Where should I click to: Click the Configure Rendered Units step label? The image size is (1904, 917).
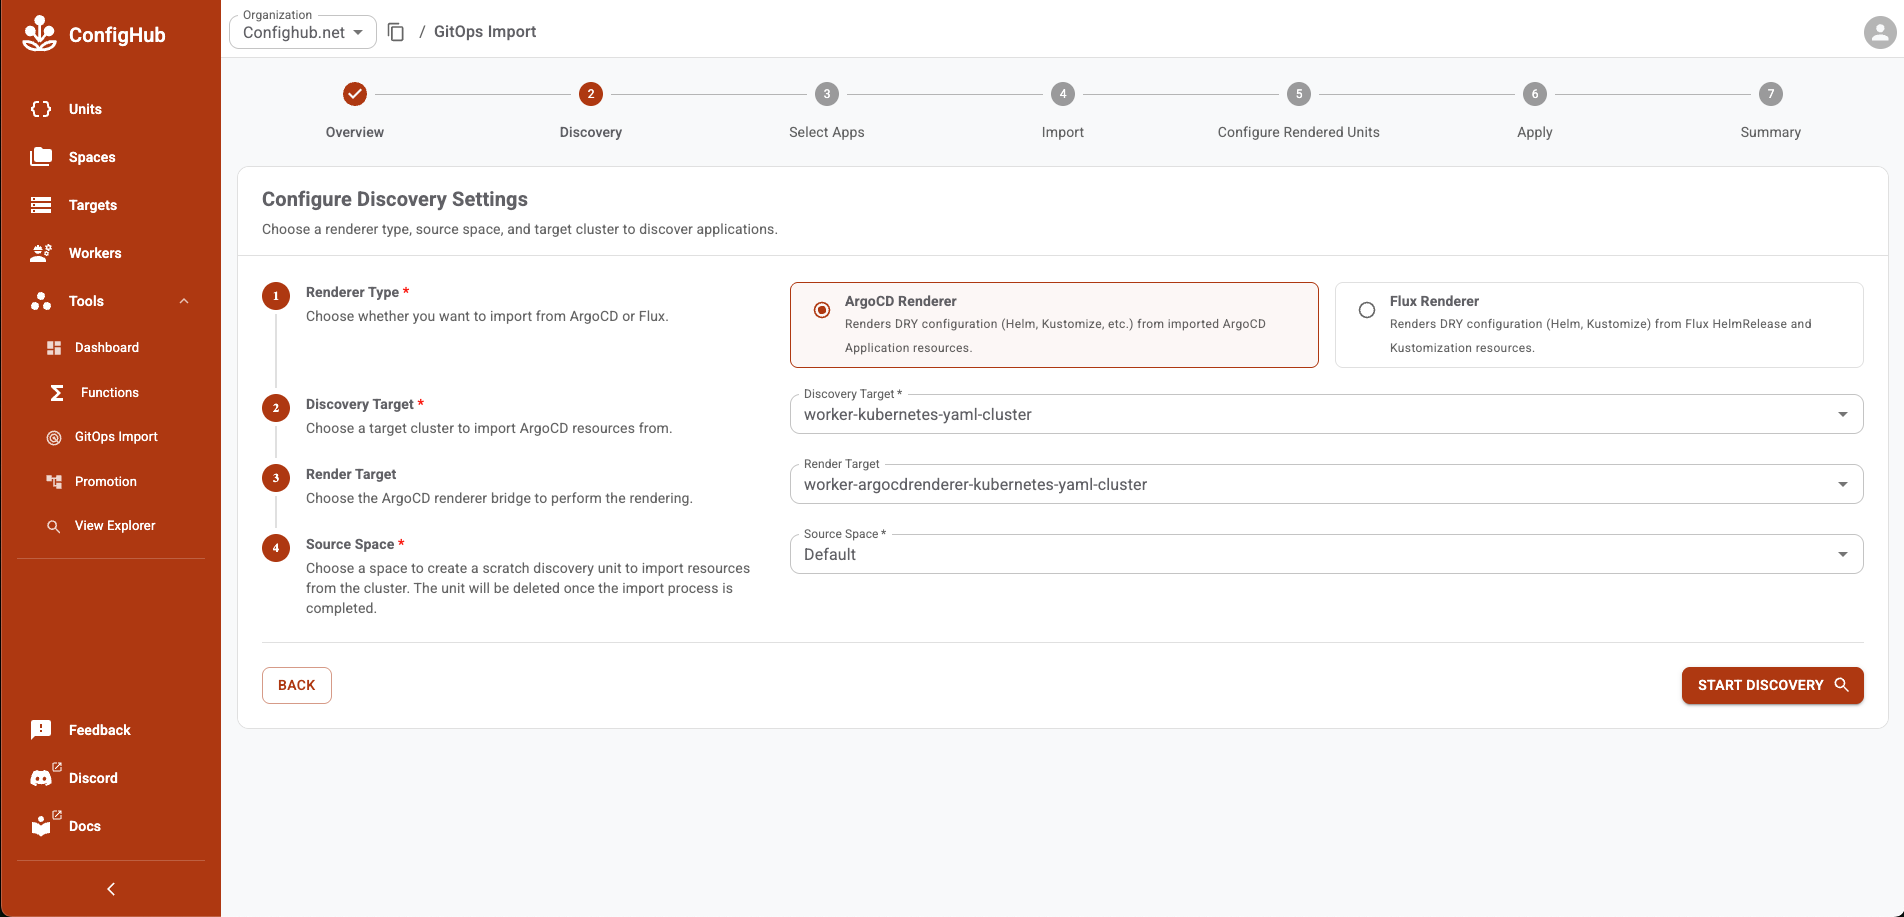pos(1299,132)
